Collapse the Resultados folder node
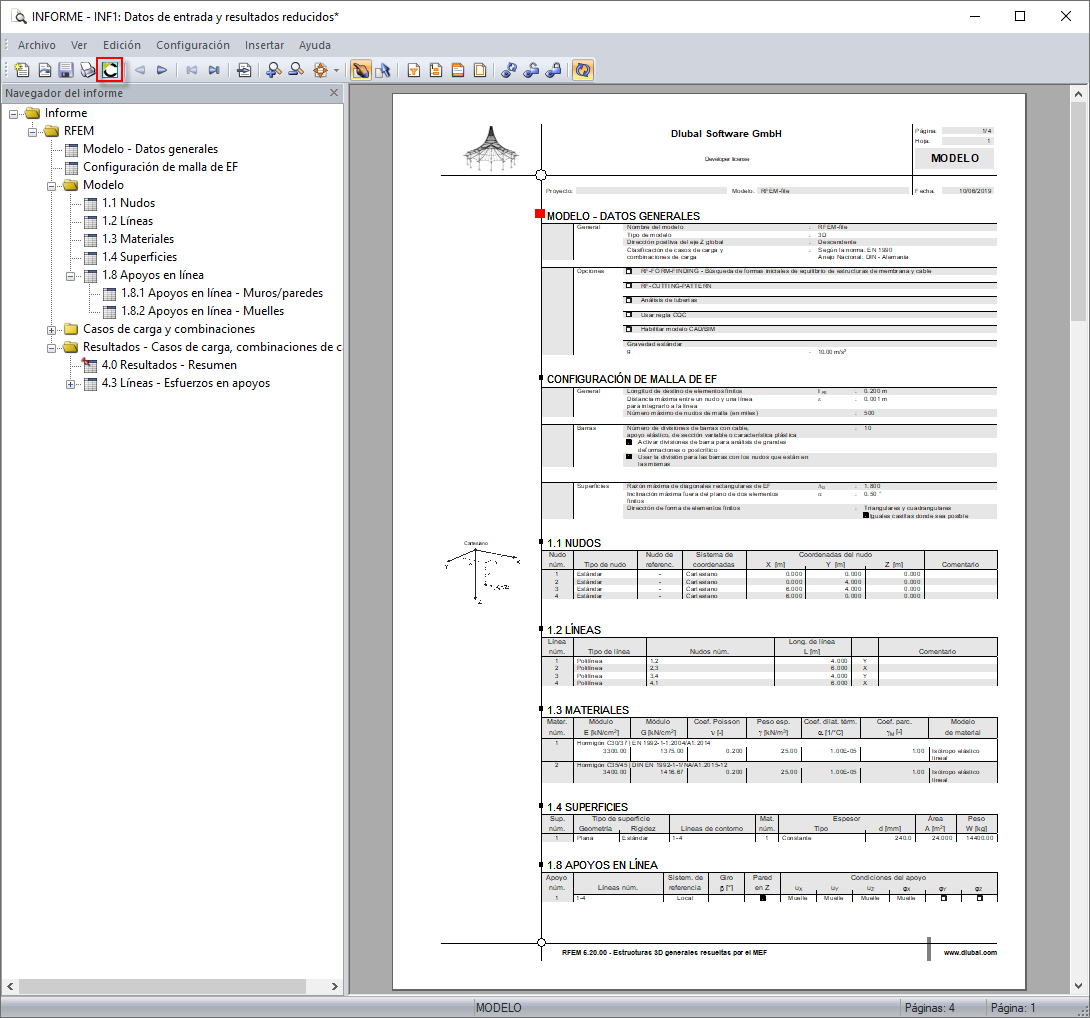The width and height of the screenshot is (1090, 1018). pyautogui.click(x=51, y=348)
